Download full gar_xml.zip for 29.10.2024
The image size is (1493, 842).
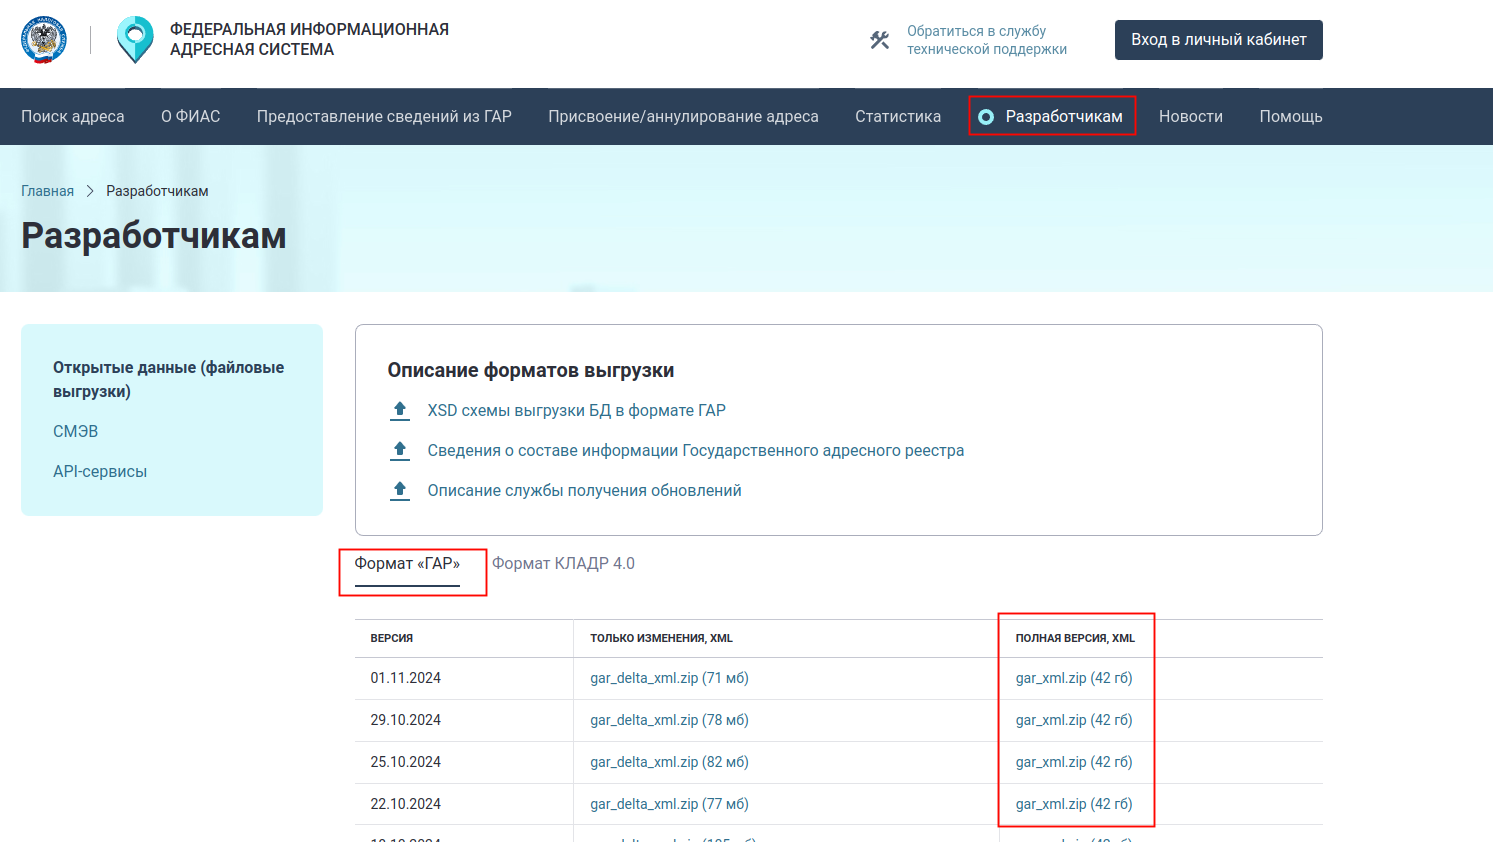click(1074, 720)
